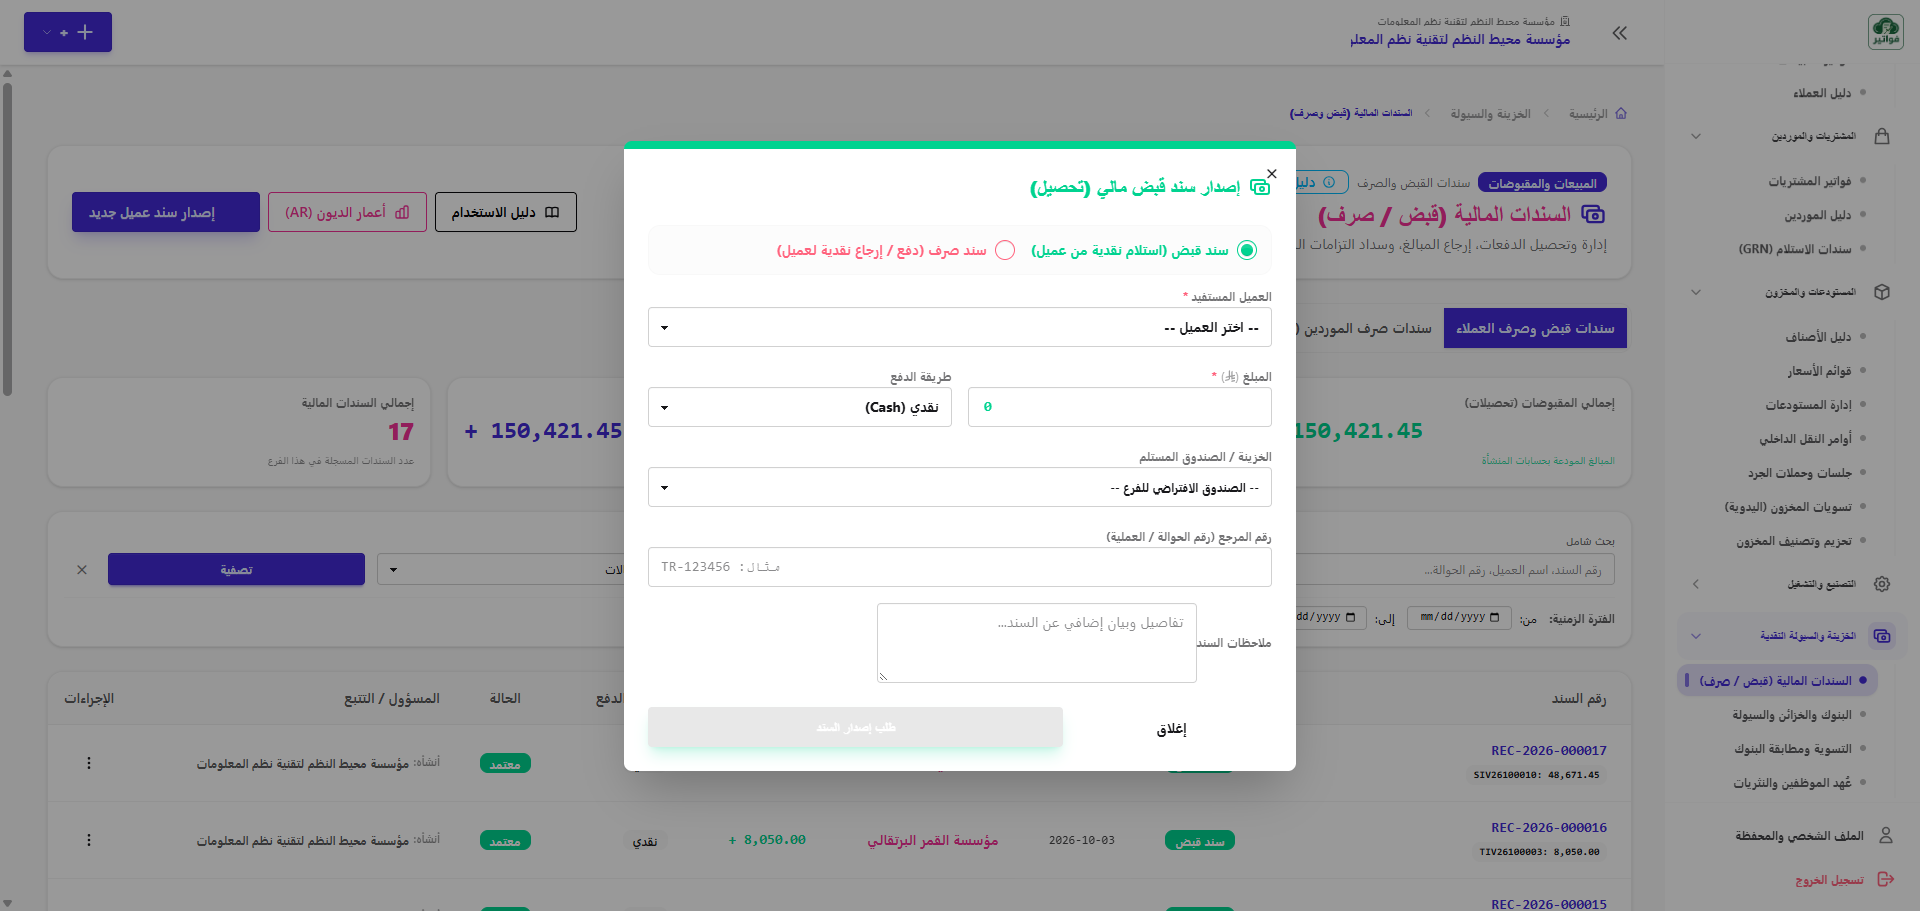The image size is (1920, 911).
Task: Open actions menu for REC-2026-000017 row
Action: [x=89, y=763]
